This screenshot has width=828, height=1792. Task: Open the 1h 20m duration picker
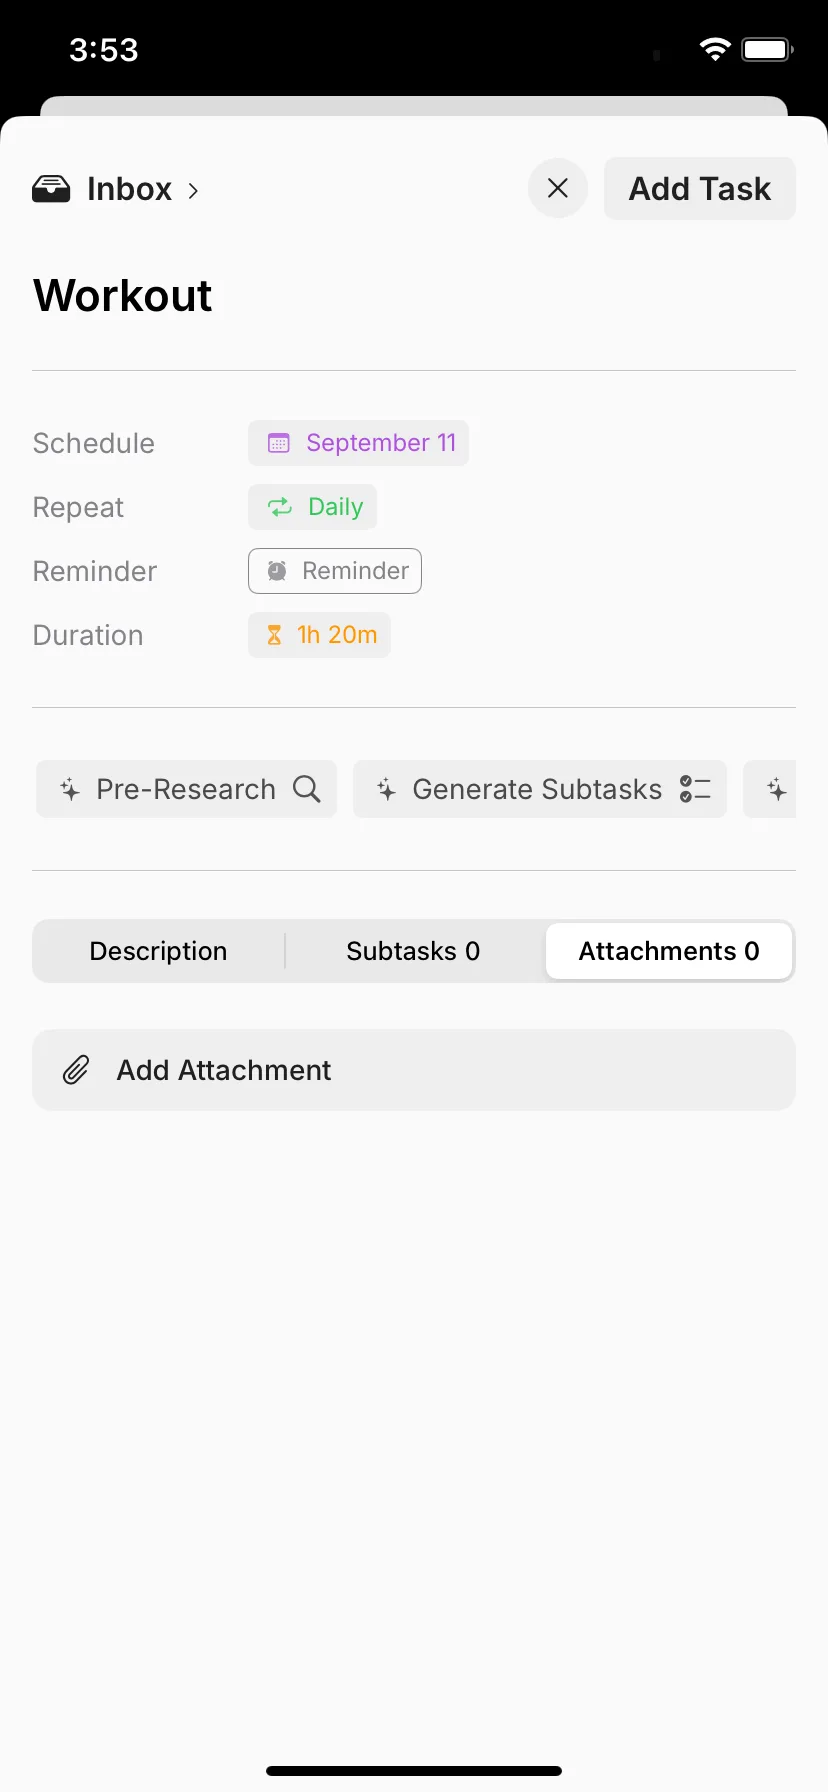(319, 635)
